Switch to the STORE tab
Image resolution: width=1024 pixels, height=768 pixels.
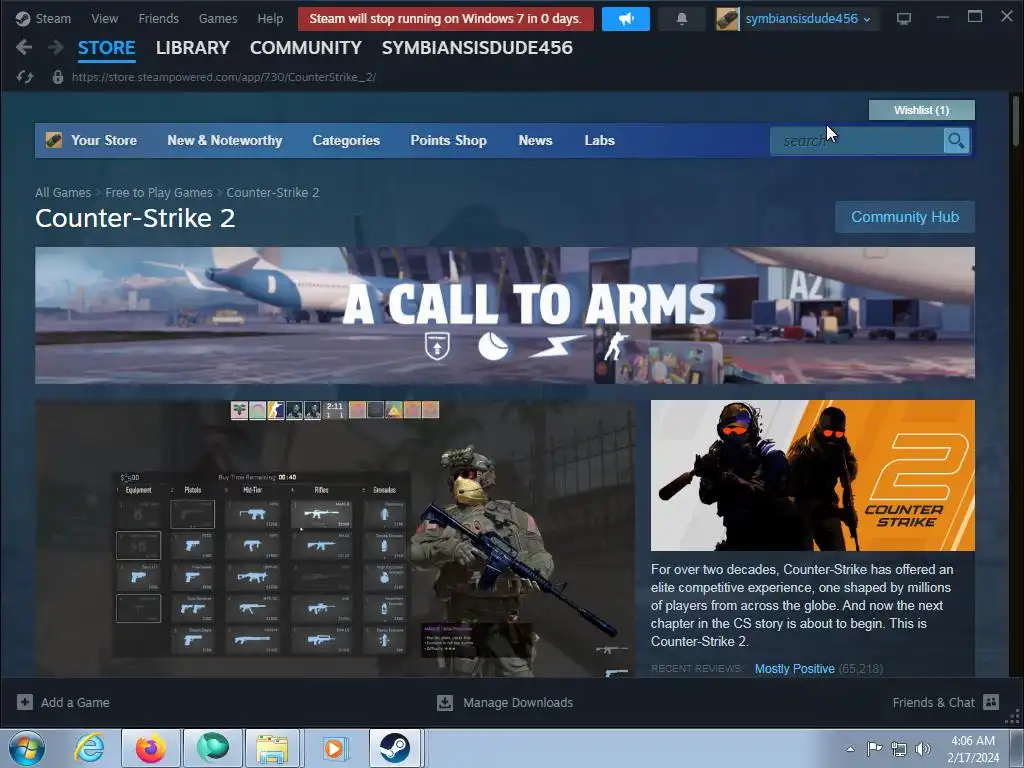click(x=106, y=48)
